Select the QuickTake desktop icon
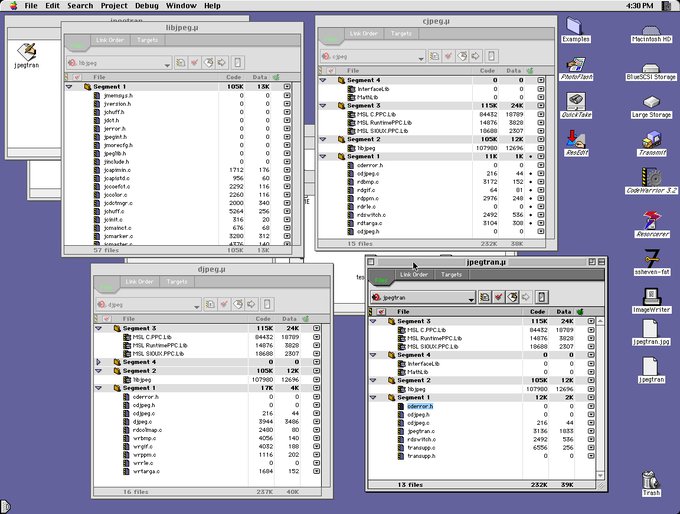680x514 pixels. click(x=576, y=105)
